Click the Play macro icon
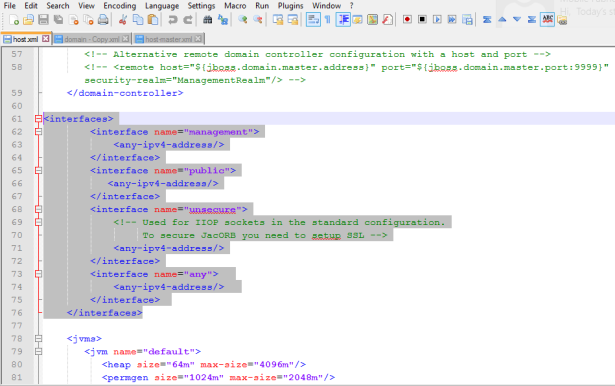The height and width of the screenshot is (386, 615). point(437,19)
